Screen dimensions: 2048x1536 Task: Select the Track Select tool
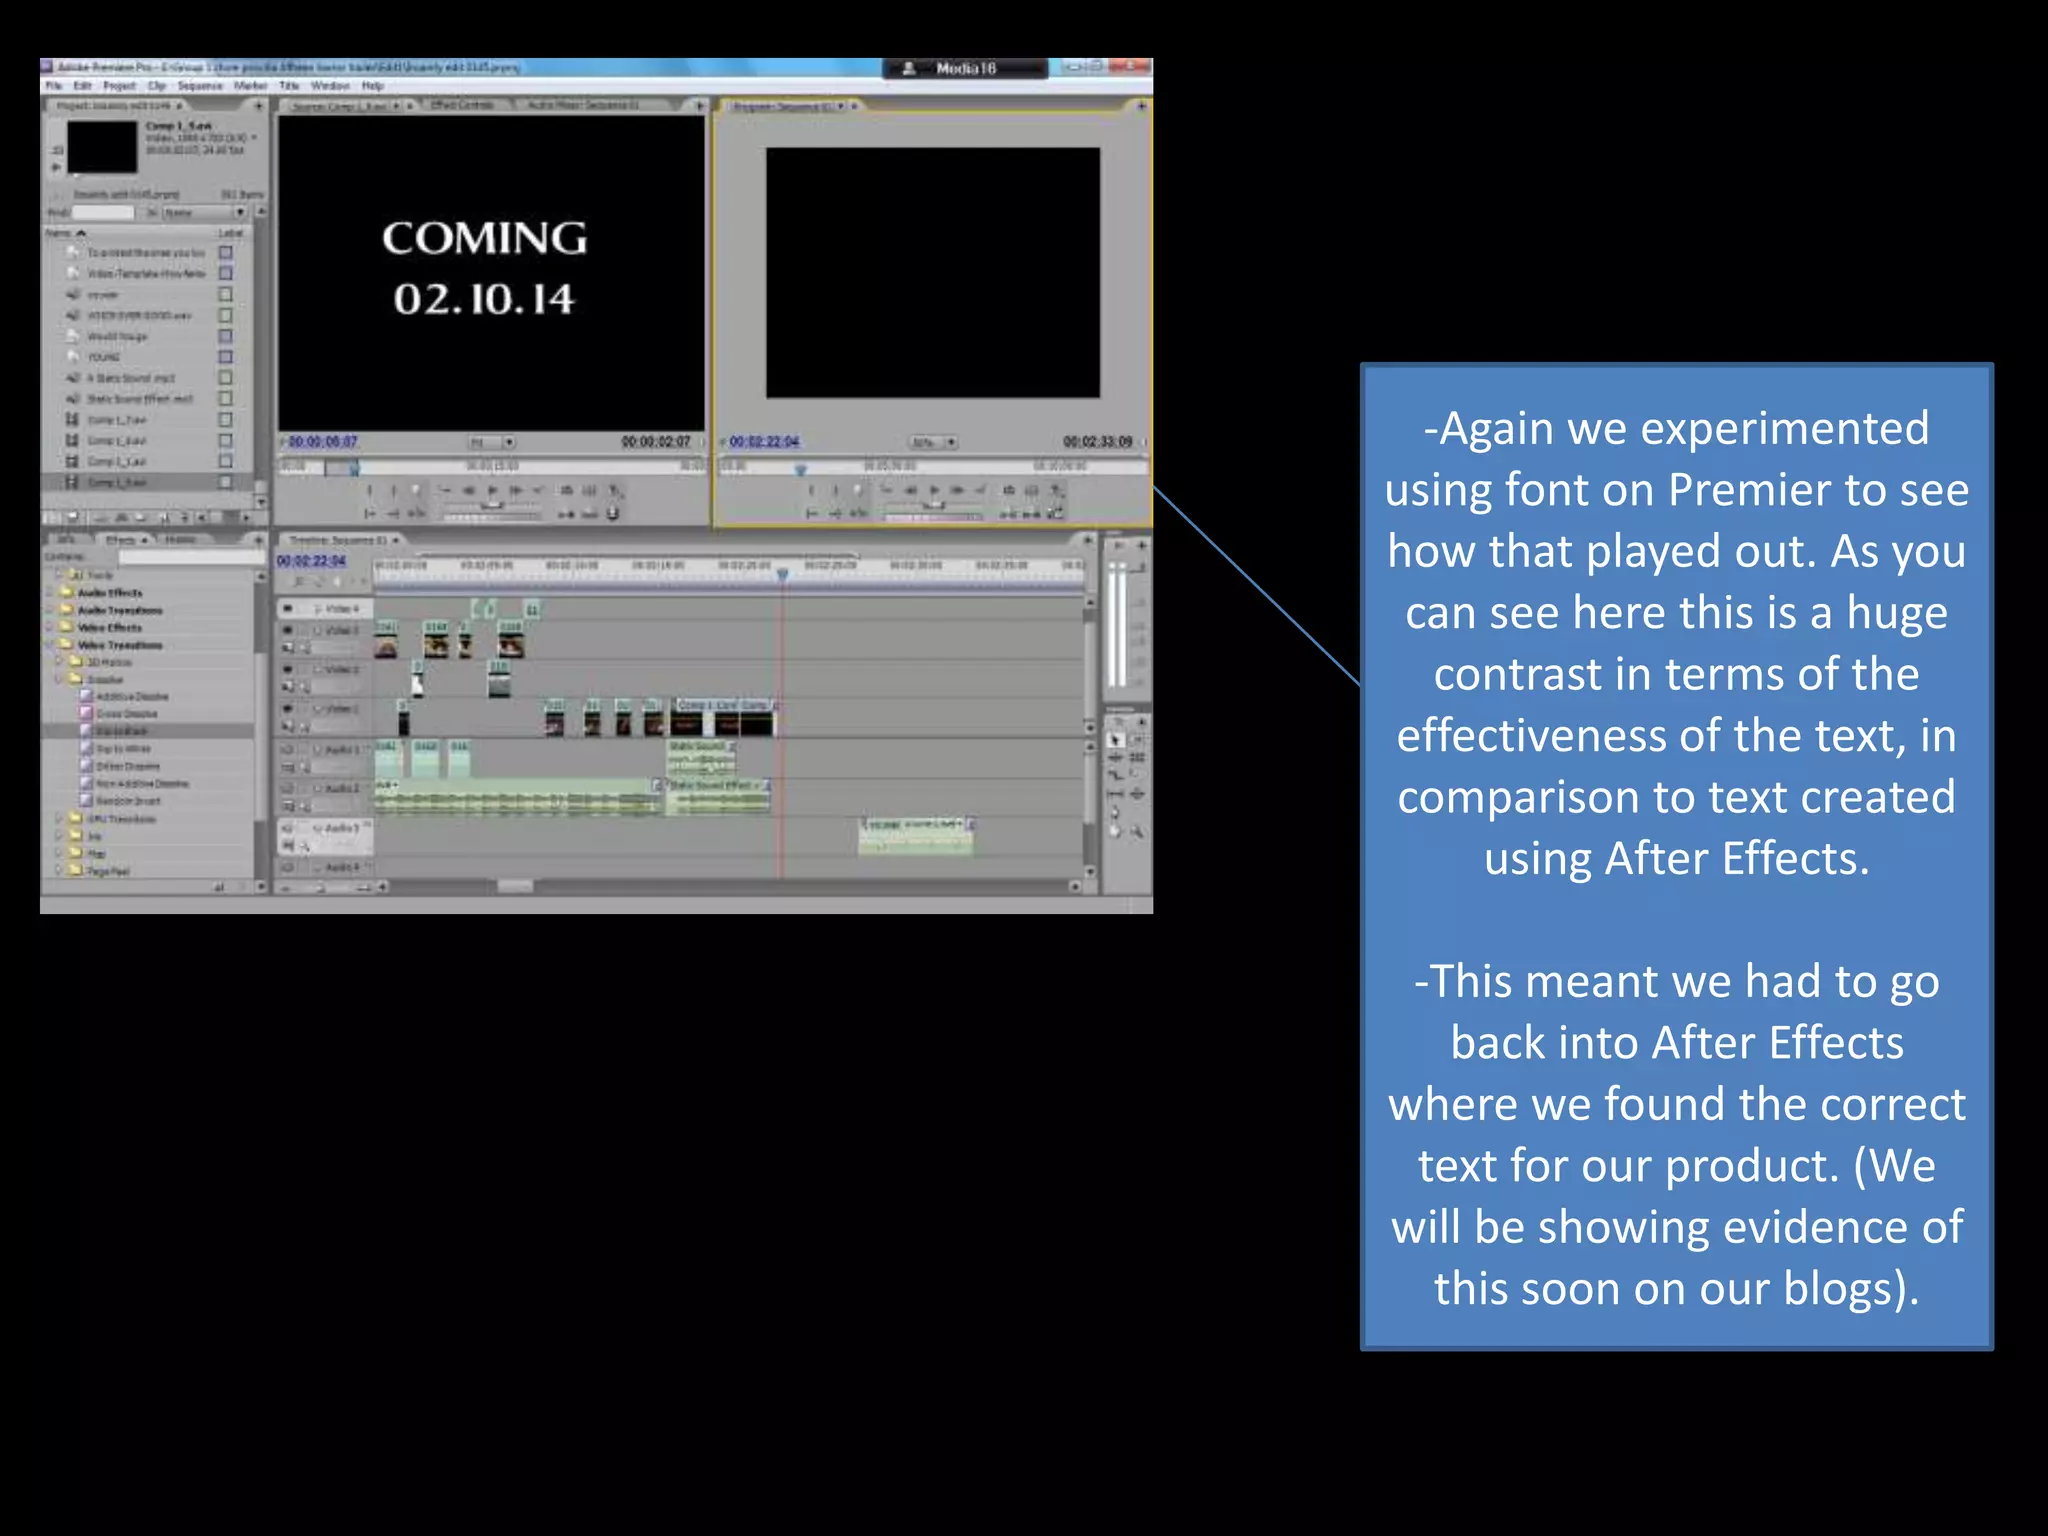click(x=1136, y=740)
